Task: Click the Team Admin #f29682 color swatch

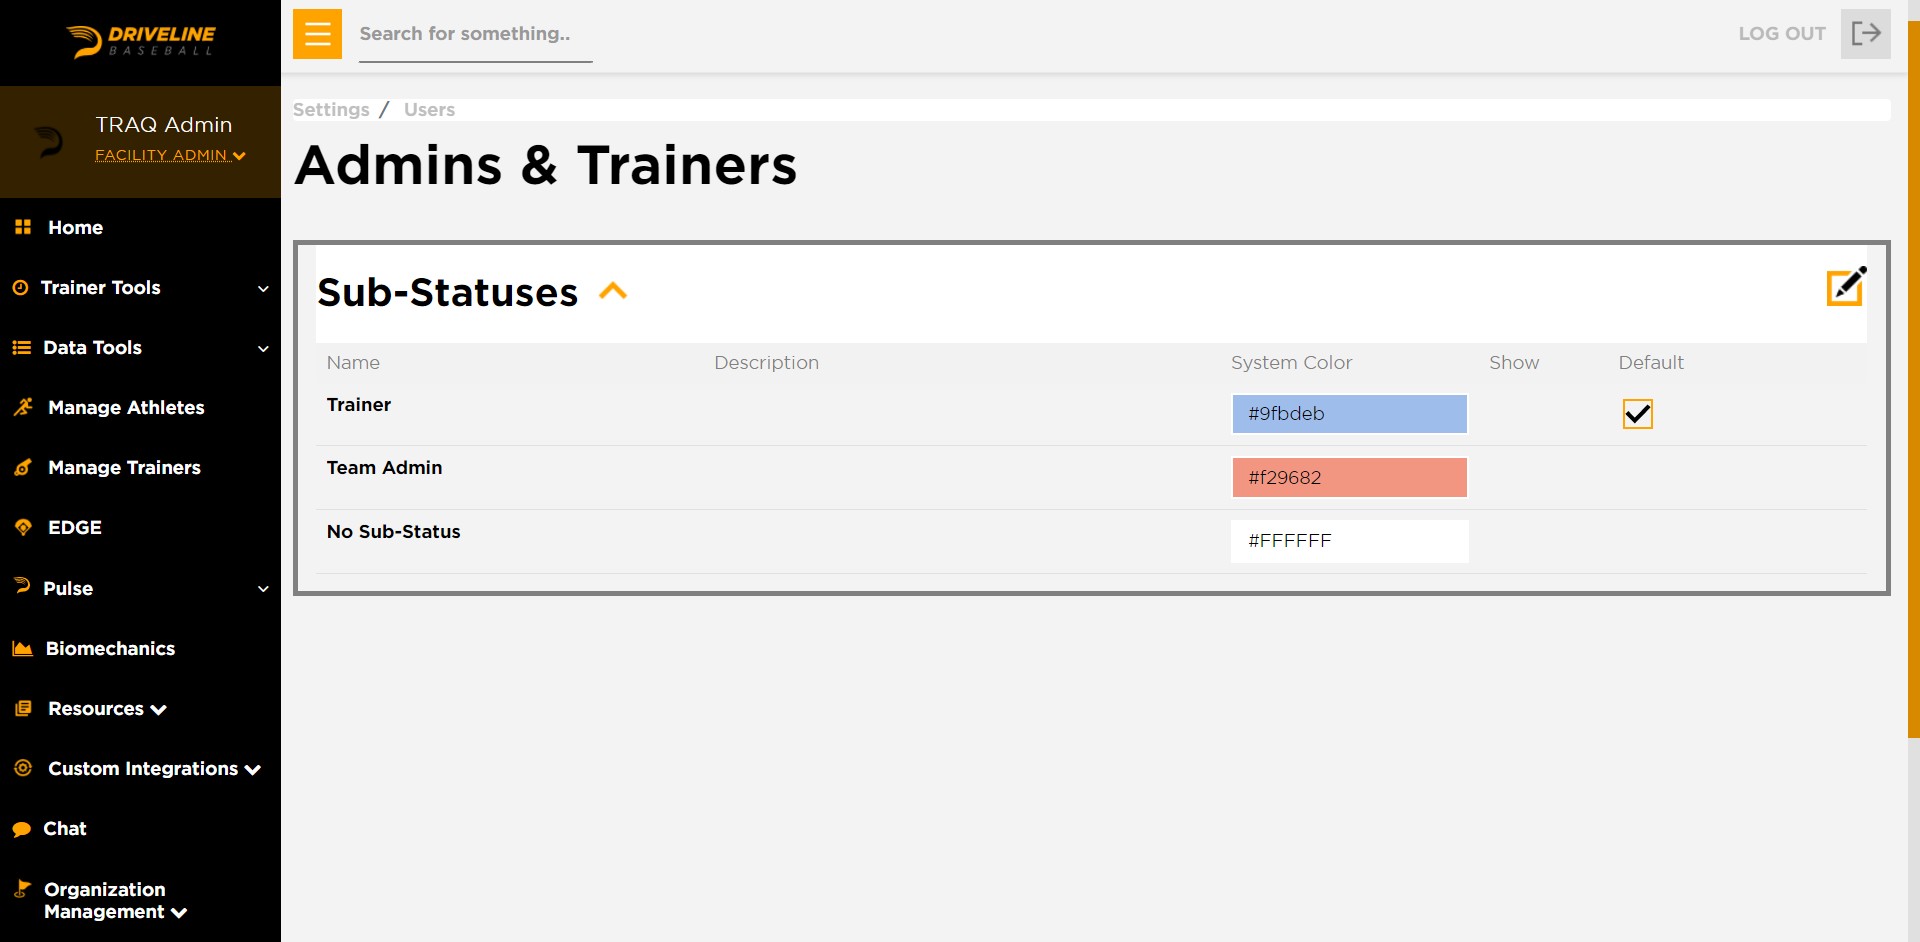Action: tap(1349, 477)
